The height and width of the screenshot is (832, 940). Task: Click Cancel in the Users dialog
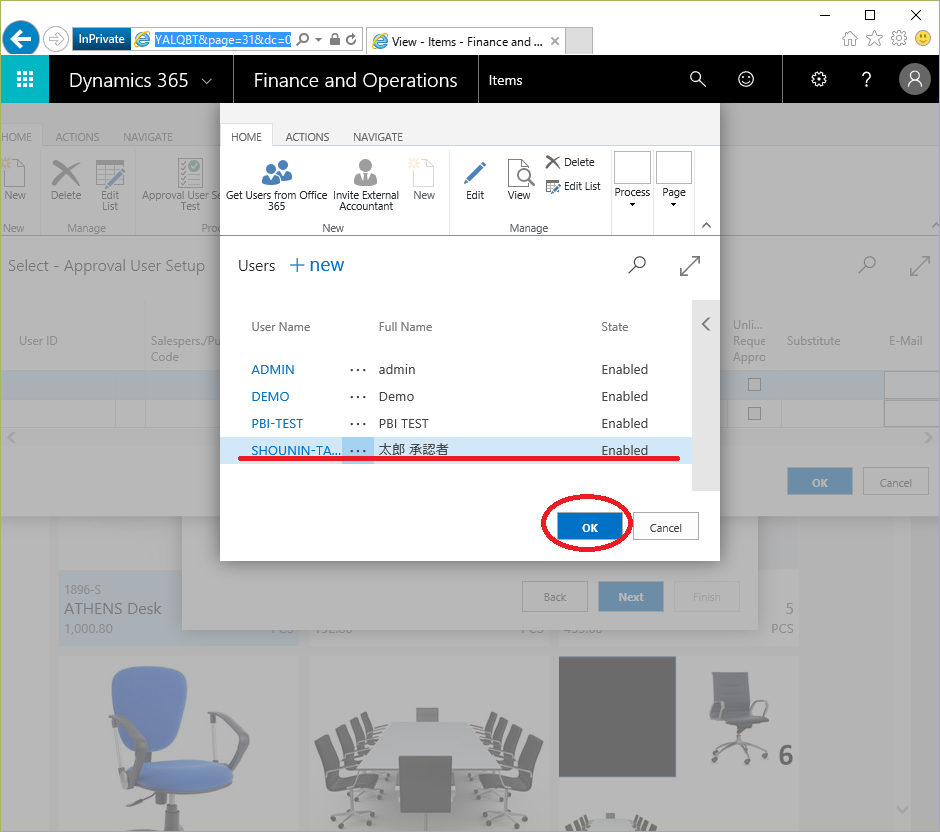665,527
